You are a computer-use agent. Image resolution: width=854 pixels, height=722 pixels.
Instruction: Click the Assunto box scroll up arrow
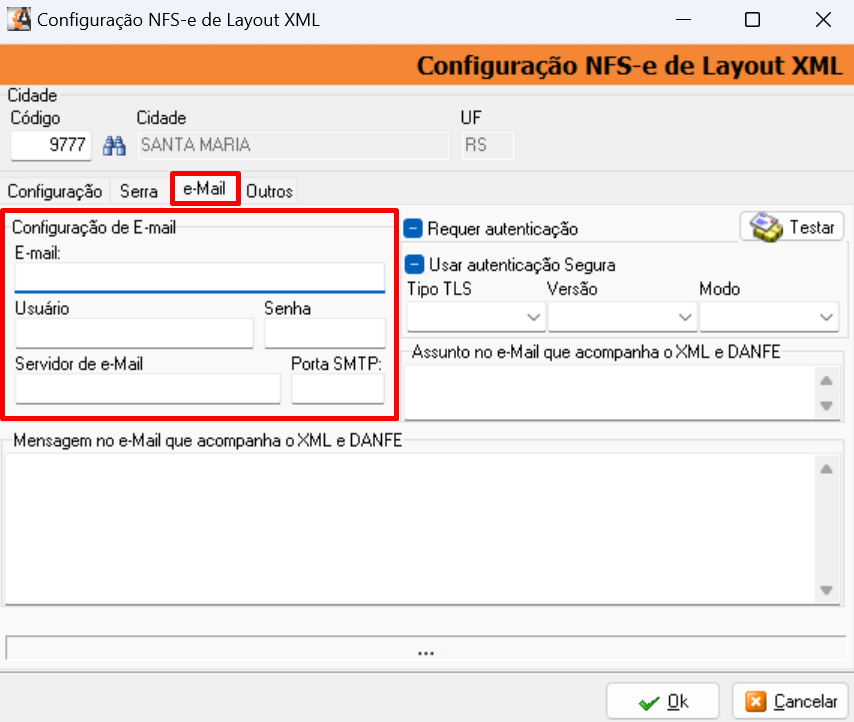[x=826, y=381]
